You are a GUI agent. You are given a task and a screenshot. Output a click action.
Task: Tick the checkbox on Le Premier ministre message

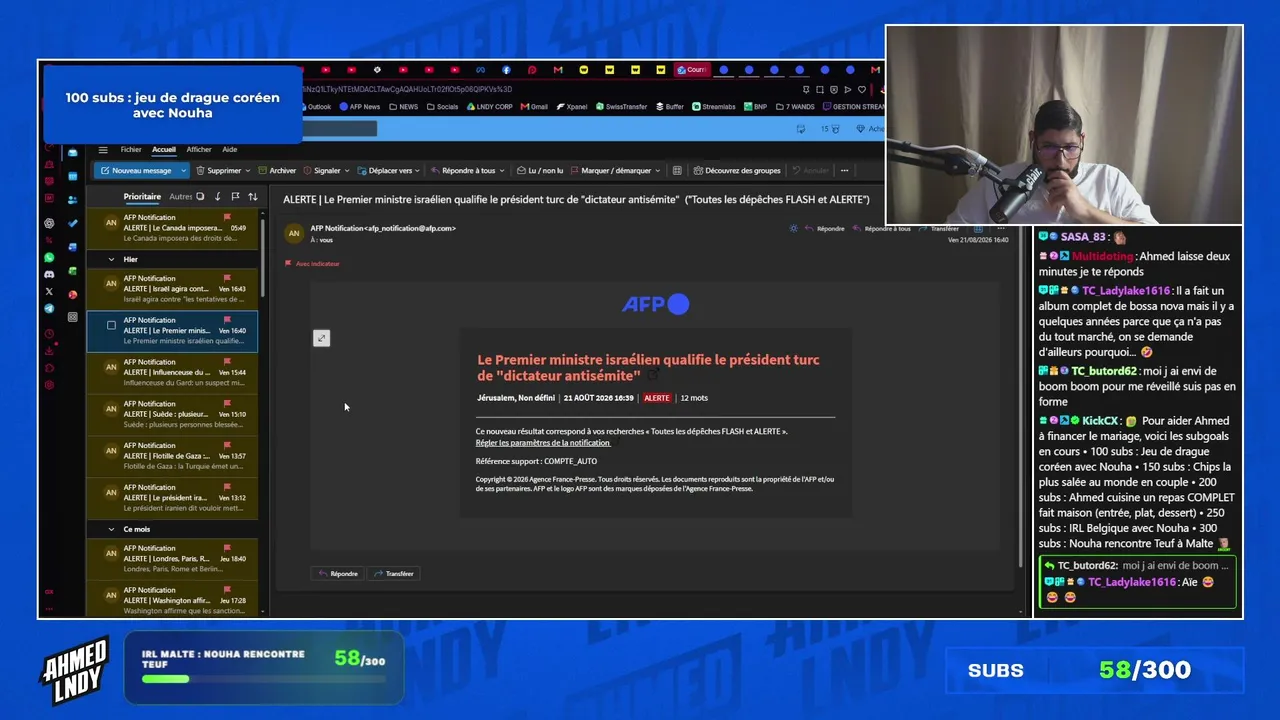111,326
